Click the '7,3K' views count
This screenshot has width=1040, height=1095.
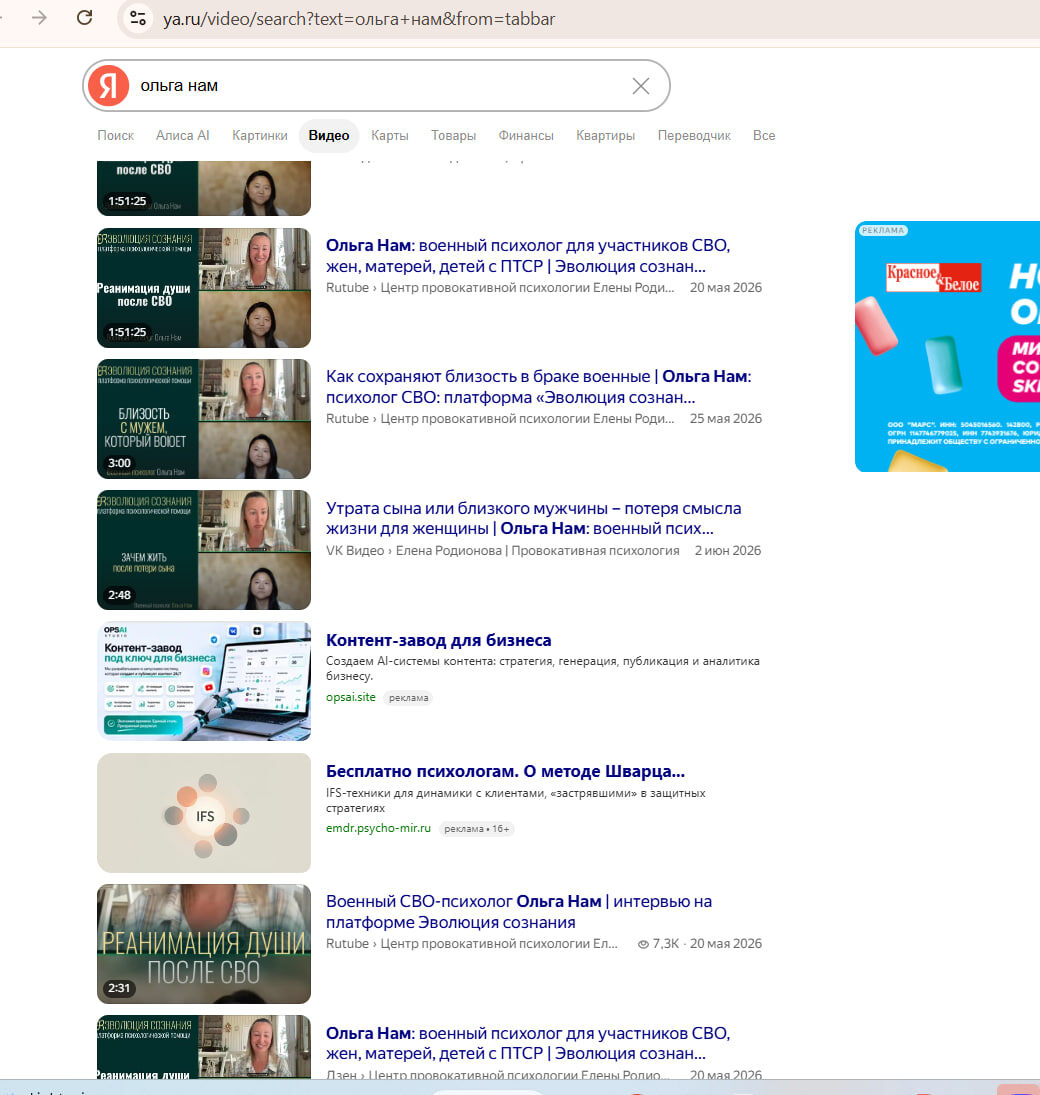[x=659, y=943]
